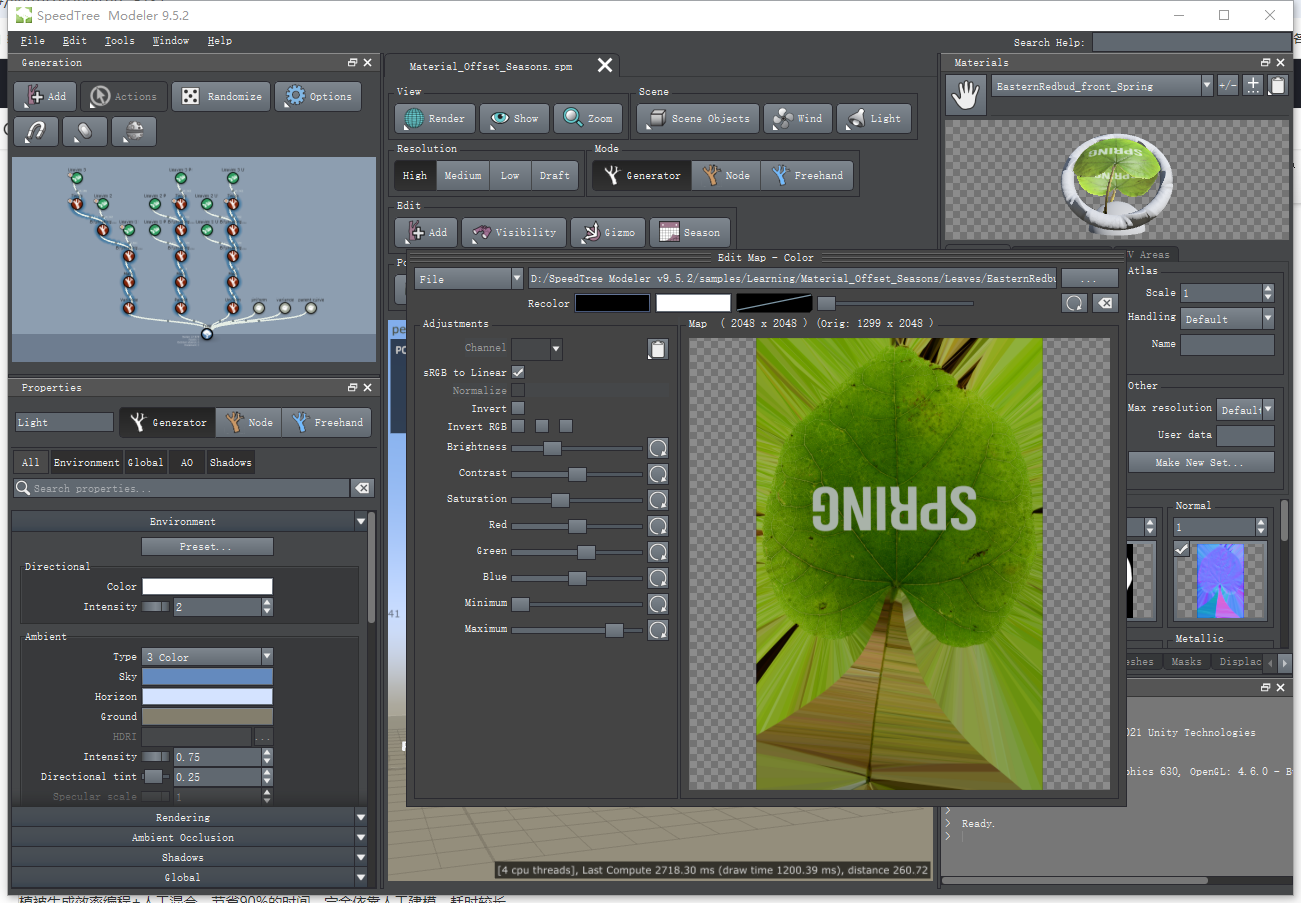Click the Search Help input field
This screenshot has height=903, width=1301.
click(1191, 42)
